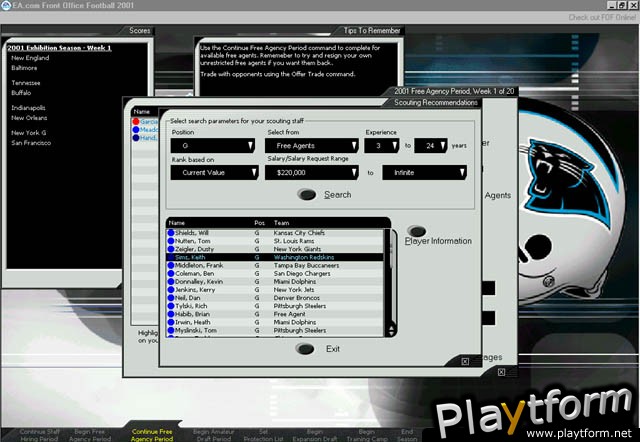
Task: Close the Free Agency window corner X icon
Action: (x=501, y=372)
